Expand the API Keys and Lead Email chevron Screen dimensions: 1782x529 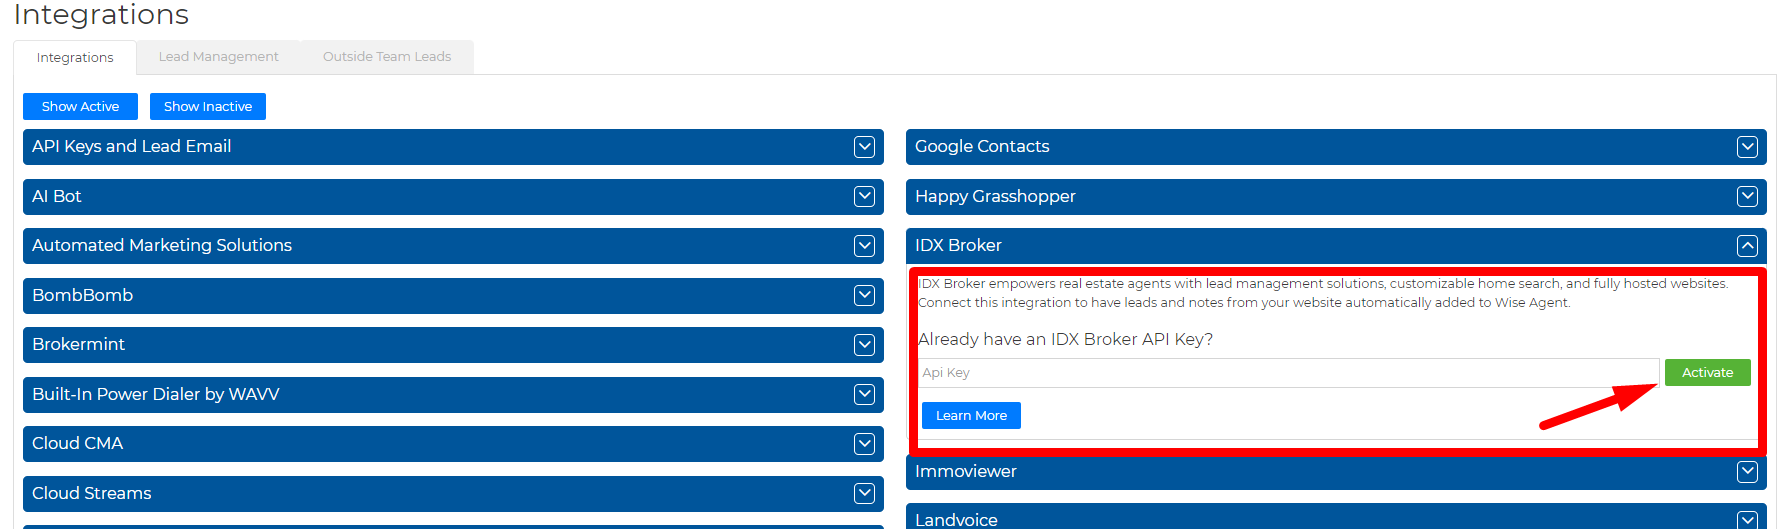pos(864,147)
